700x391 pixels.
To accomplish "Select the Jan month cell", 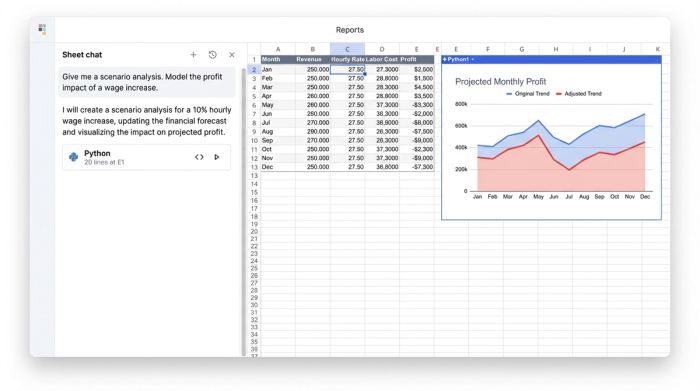I will pyautogui.click(x=278, y=69).
